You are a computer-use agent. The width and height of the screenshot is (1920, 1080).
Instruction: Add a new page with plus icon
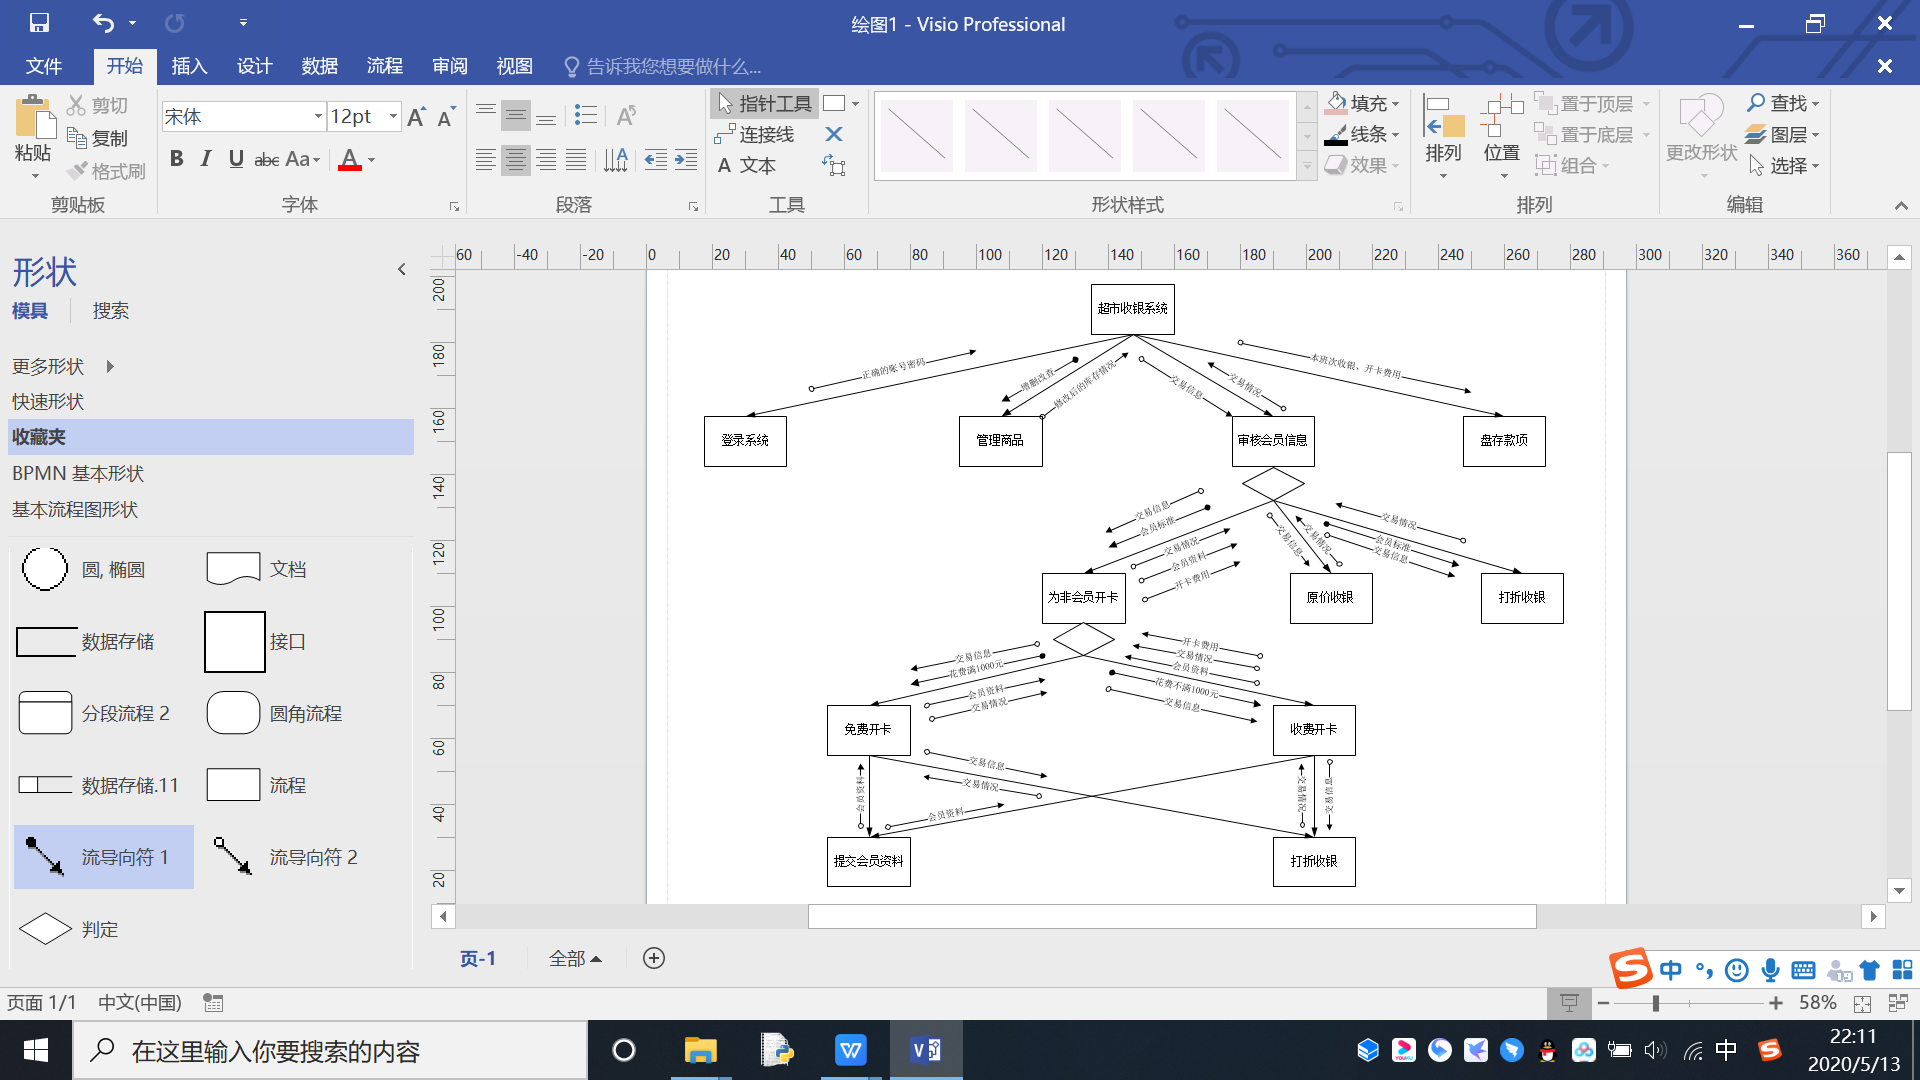tap(654, 958)
